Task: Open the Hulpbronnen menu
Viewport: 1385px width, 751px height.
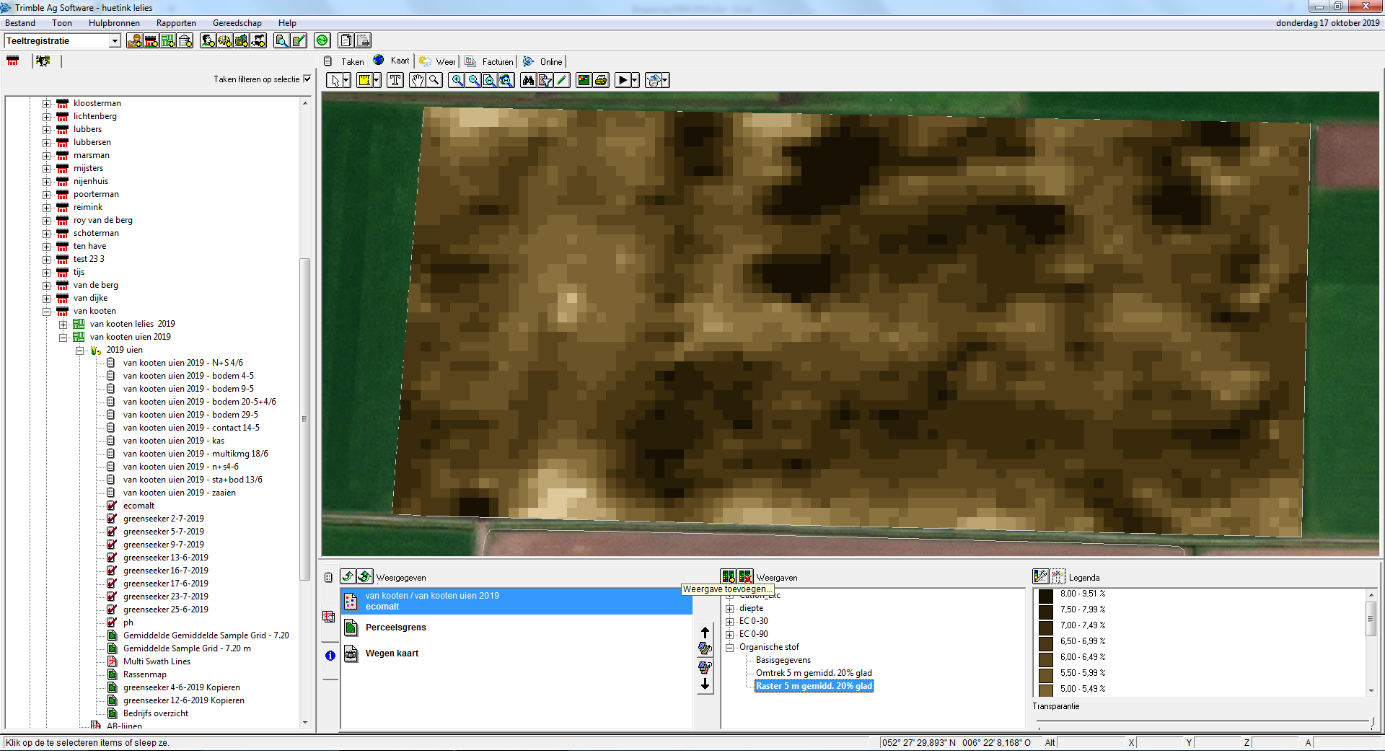Action: [112, 22]
